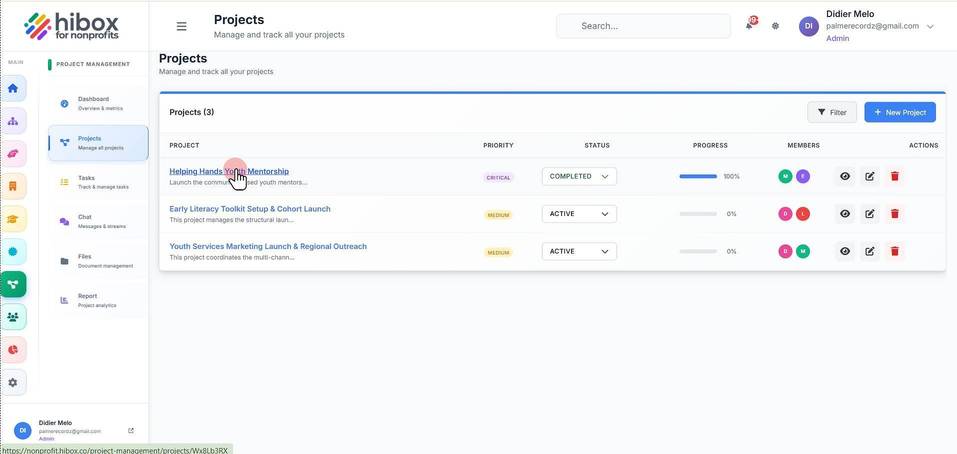Open the notifications bell
This screenshot has height=454, width=957.
(750, 25)
